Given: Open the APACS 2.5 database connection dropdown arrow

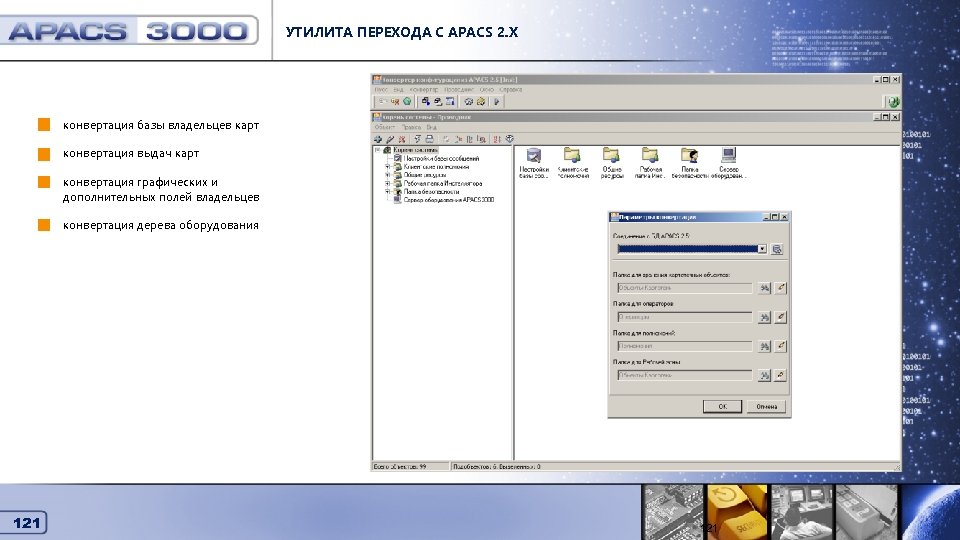Looking at the screenshot, I should click(762, 249).
